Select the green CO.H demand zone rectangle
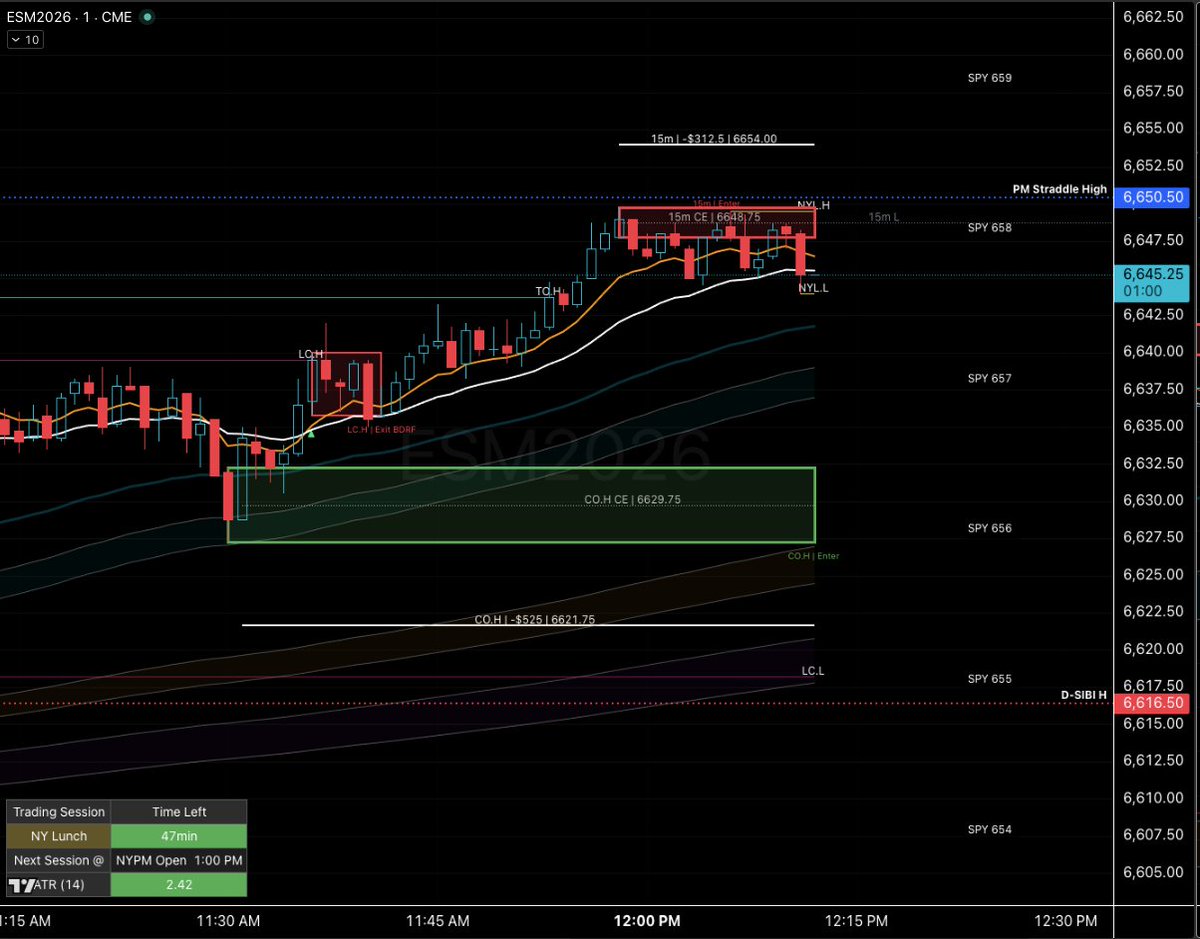The width and height of the screenshot is (1200, 939). pyautogui.click(x=521, y=505)
